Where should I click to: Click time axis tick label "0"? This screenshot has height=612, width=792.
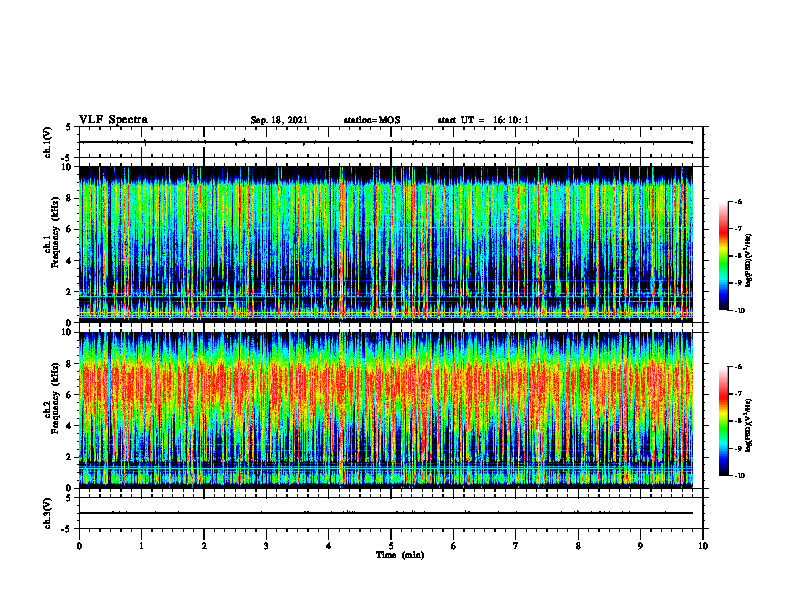pos(79,546)
